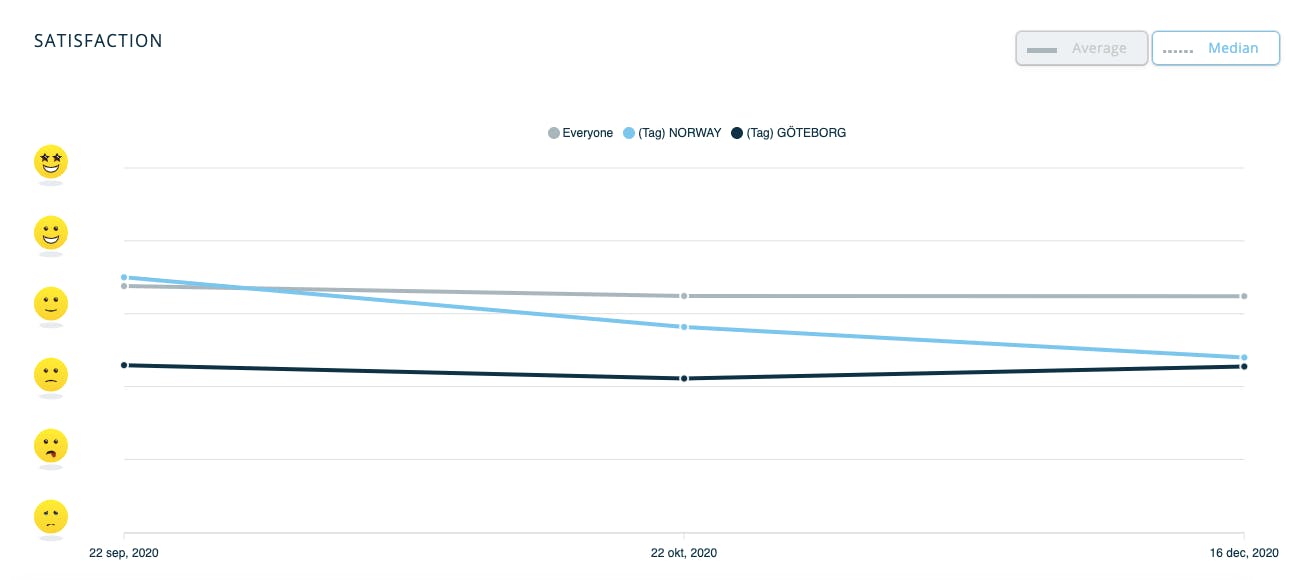Click the light blue NORWAY legend dot
1309x580 pixels.
click(629, 133)
